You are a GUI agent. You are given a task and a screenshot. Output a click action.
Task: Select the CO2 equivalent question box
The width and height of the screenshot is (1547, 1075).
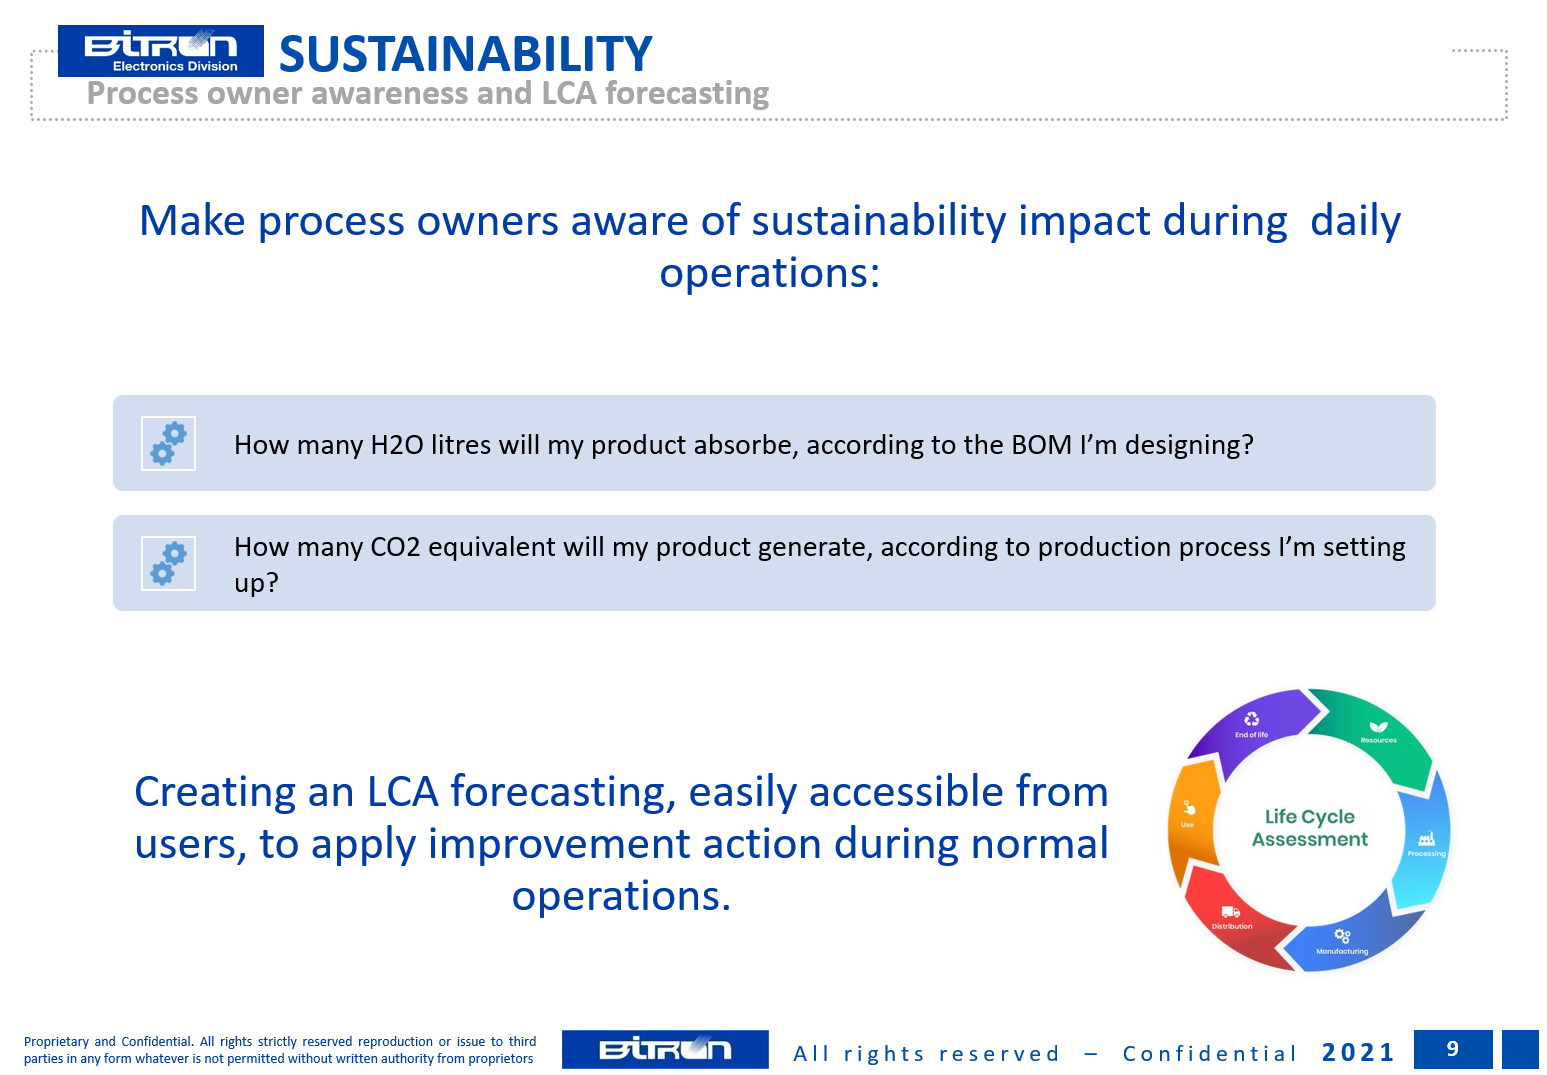[774, 563]
